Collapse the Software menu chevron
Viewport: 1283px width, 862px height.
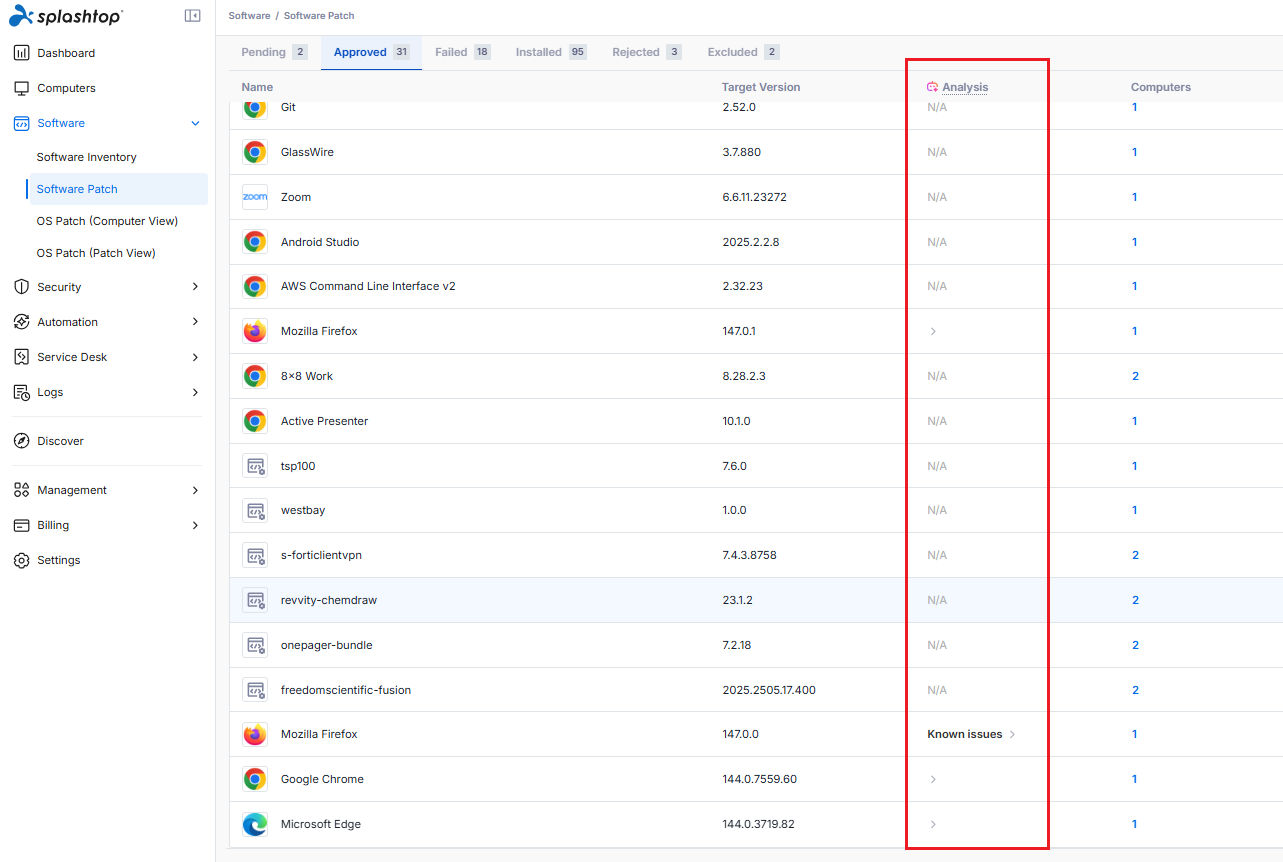pos(195,123)
